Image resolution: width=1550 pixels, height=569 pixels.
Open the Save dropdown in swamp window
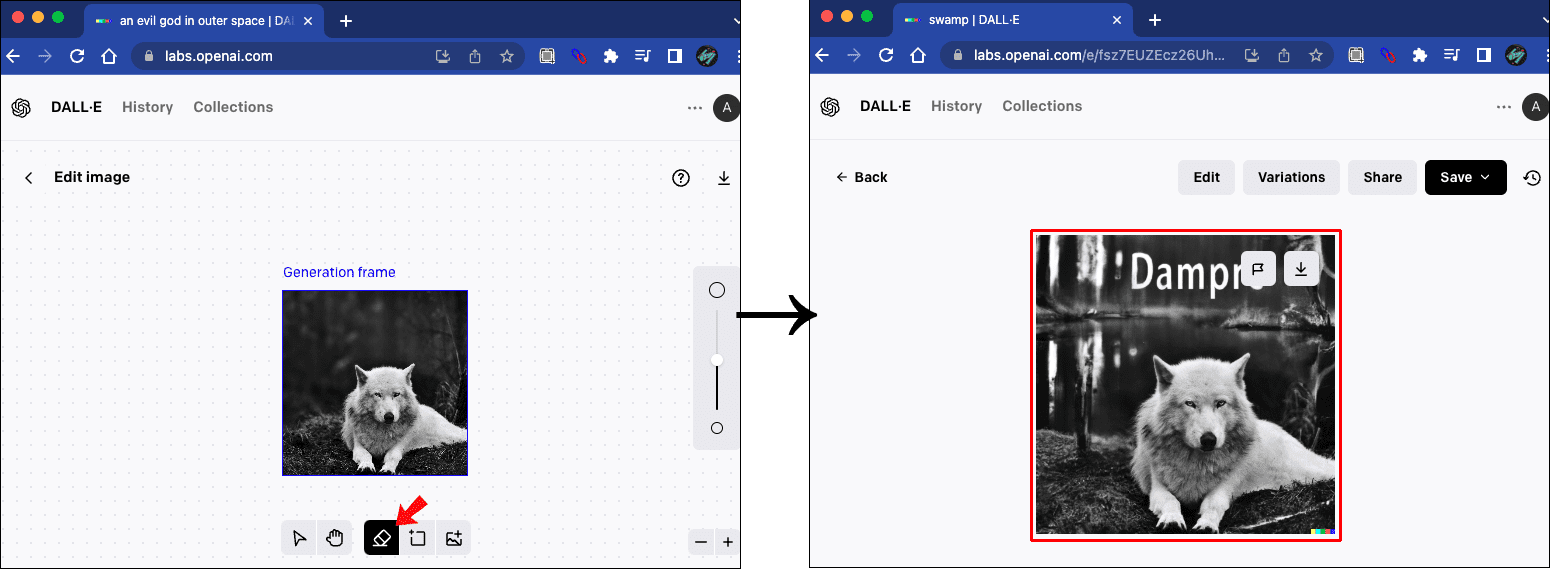click(1465, 177)
